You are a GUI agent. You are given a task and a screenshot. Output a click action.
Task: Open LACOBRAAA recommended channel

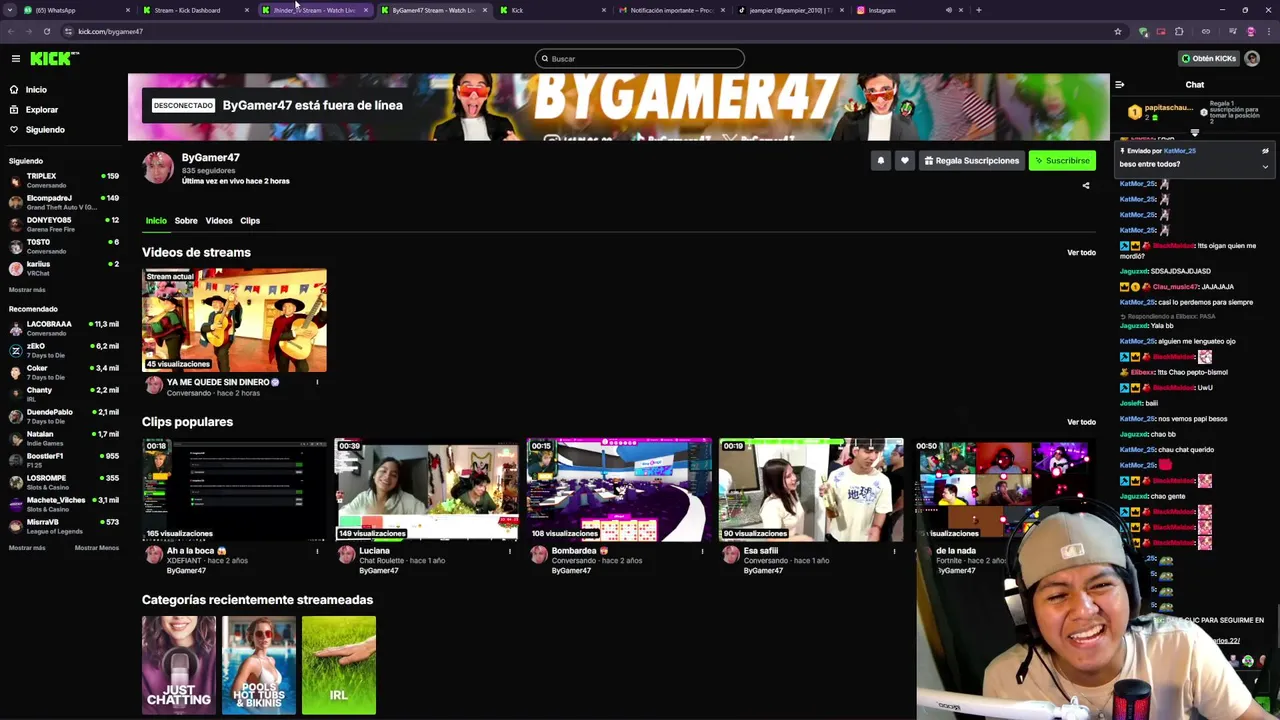[64, 328]
